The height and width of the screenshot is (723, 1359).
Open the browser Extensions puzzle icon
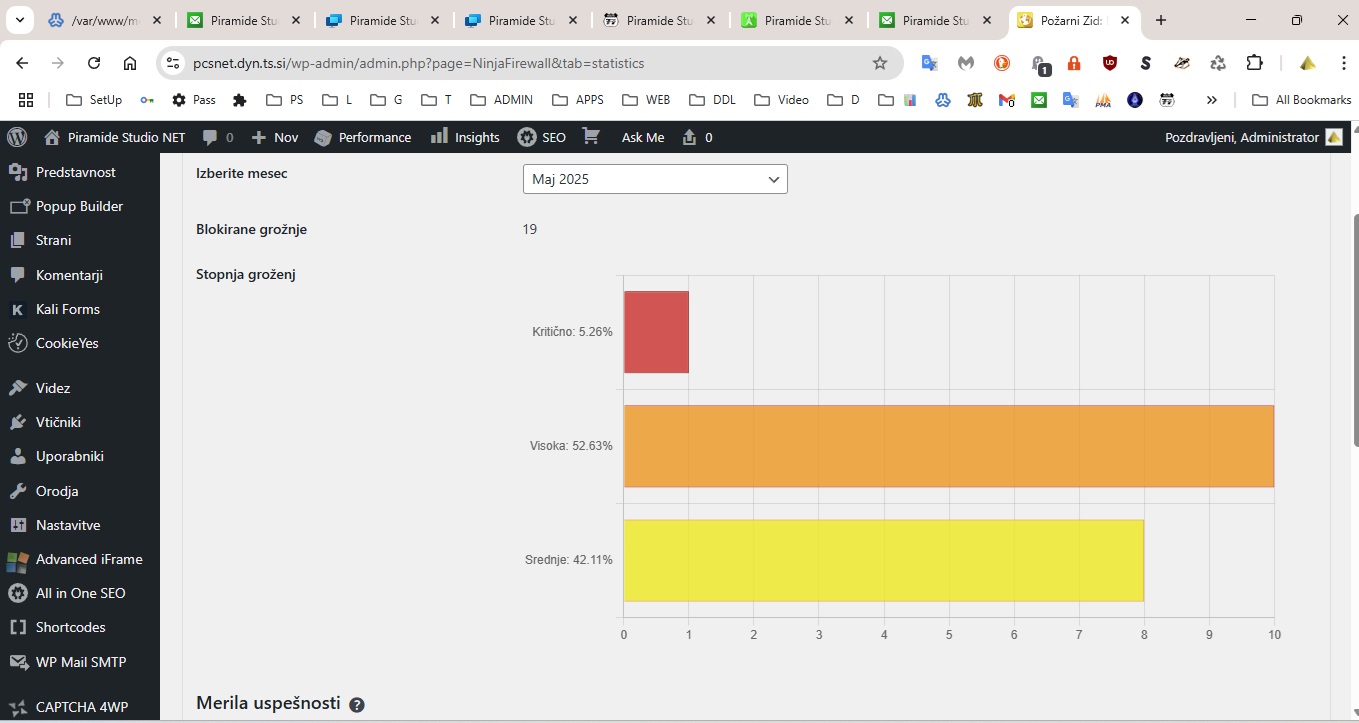[x=1254, y=63]
